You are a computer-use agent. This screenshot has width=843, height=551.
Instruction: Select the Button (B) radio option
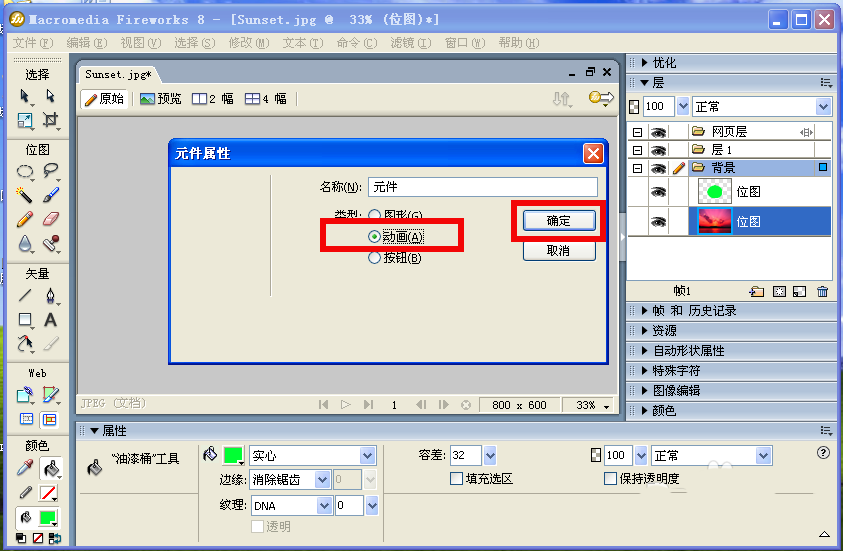coord(374,258)
